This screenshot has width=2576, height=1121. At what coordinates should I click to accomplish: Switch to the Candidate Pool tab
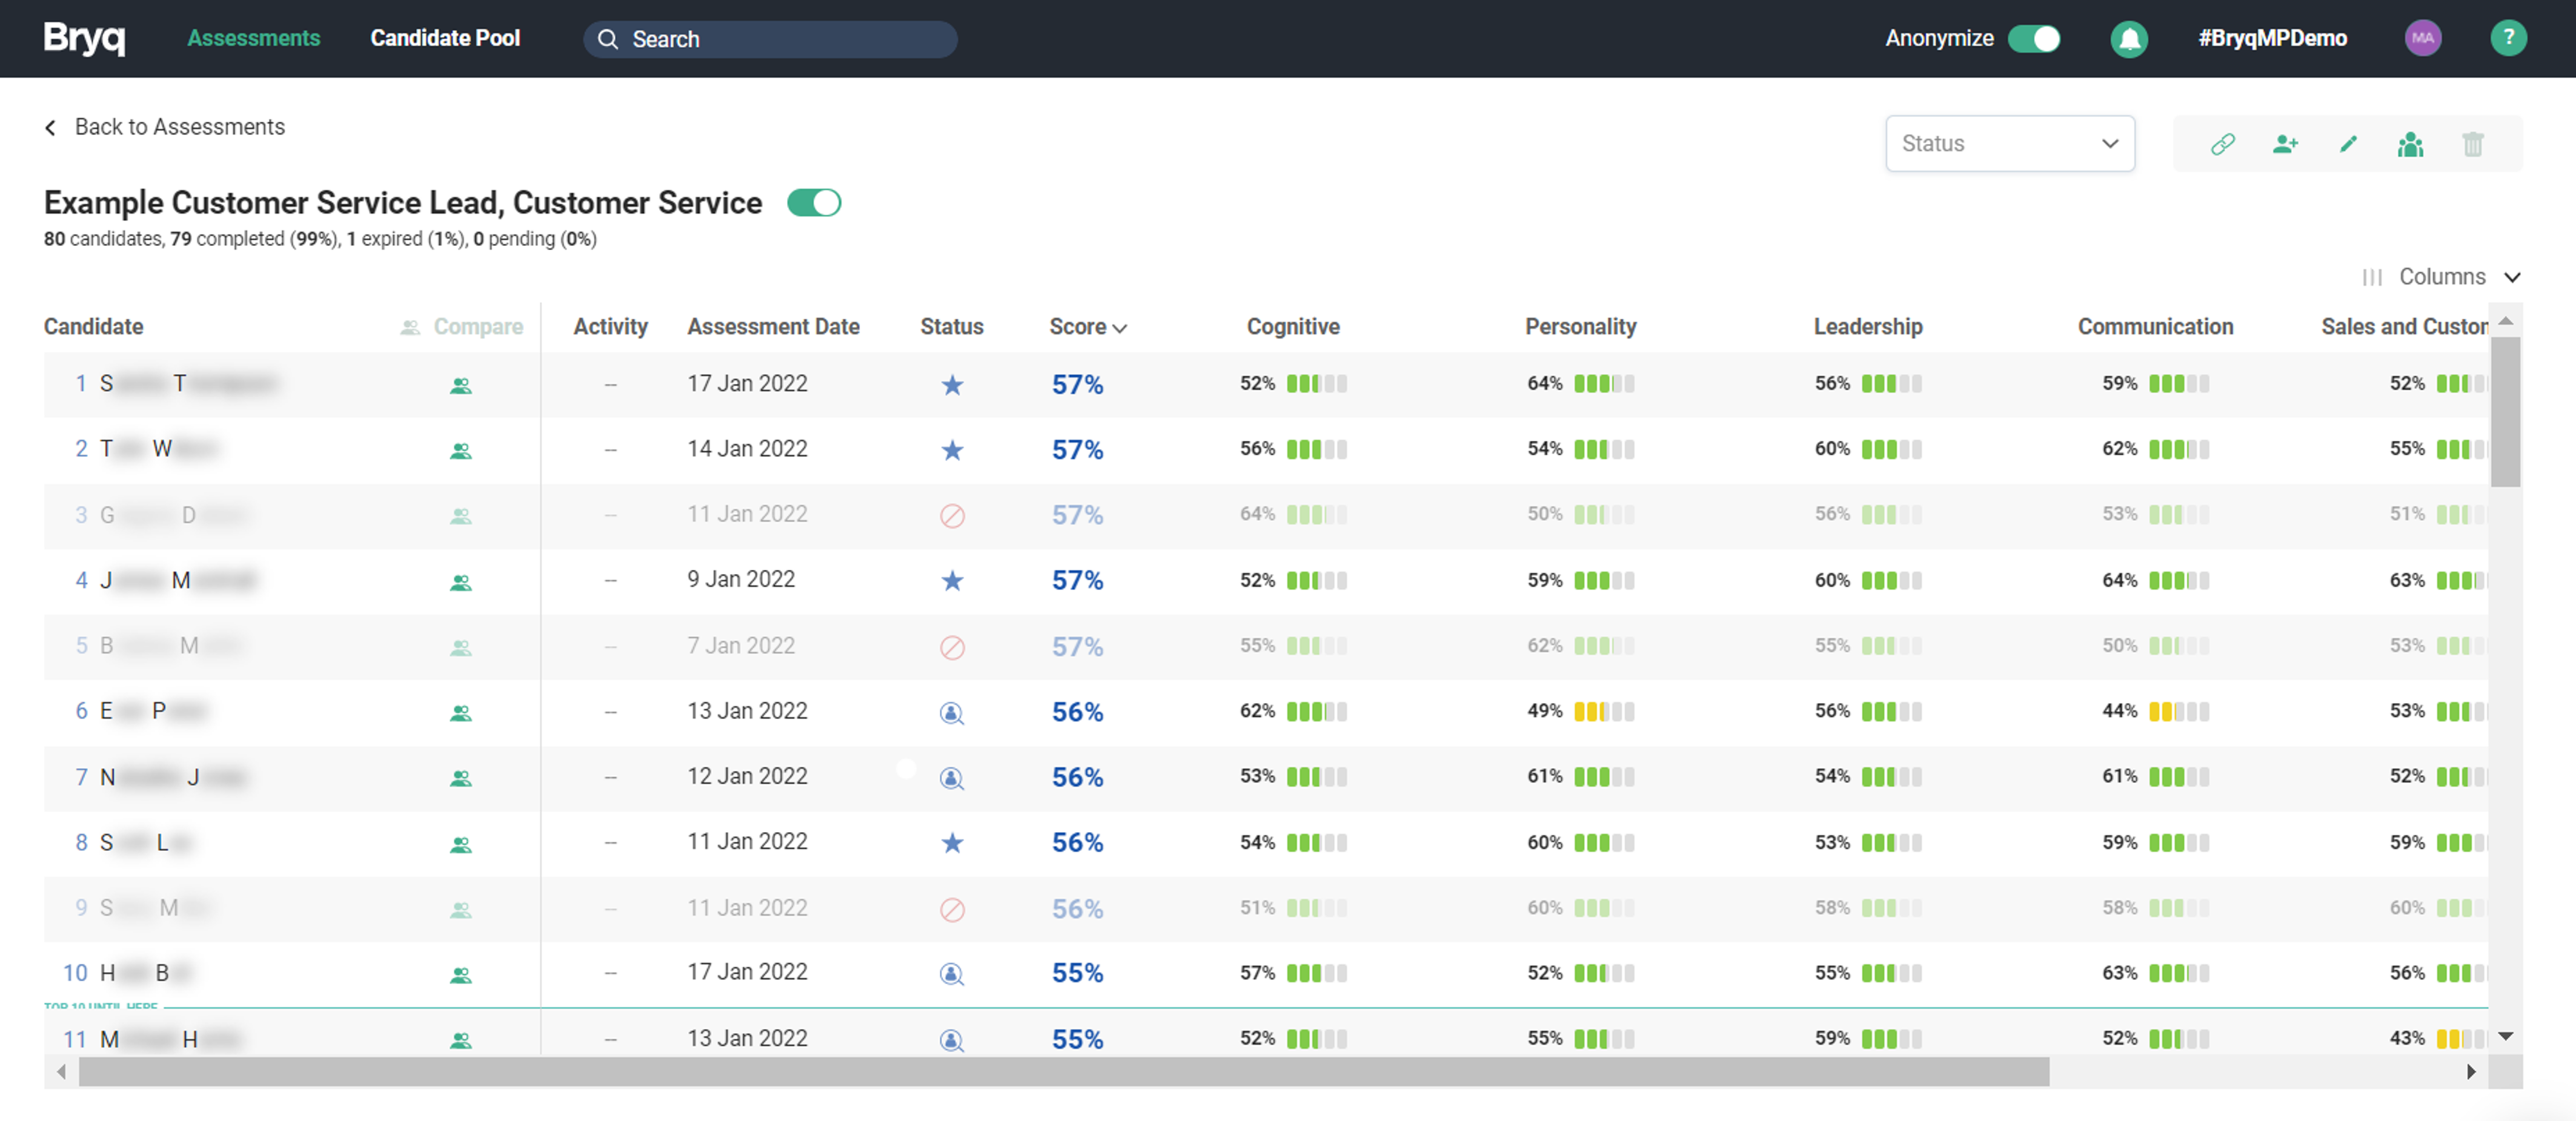click(445, 38)
